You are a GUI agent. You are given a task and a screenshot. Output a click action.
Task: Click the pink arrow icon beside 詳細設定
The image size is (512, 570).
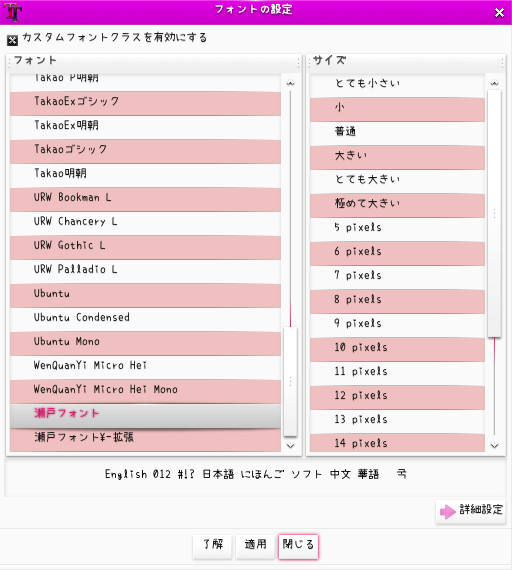(x=448, y=511)
